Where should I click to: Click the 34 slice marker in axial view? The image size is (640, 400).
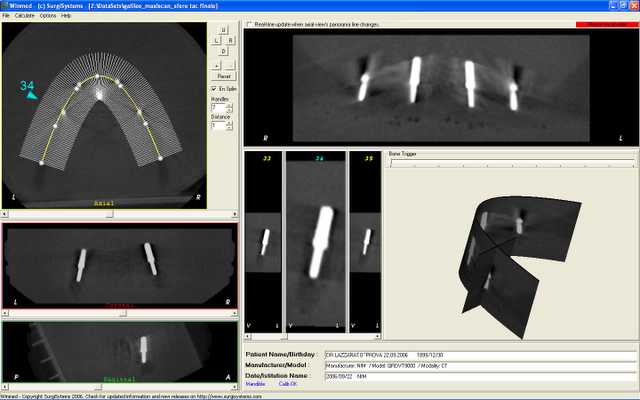tap(28, 89)
